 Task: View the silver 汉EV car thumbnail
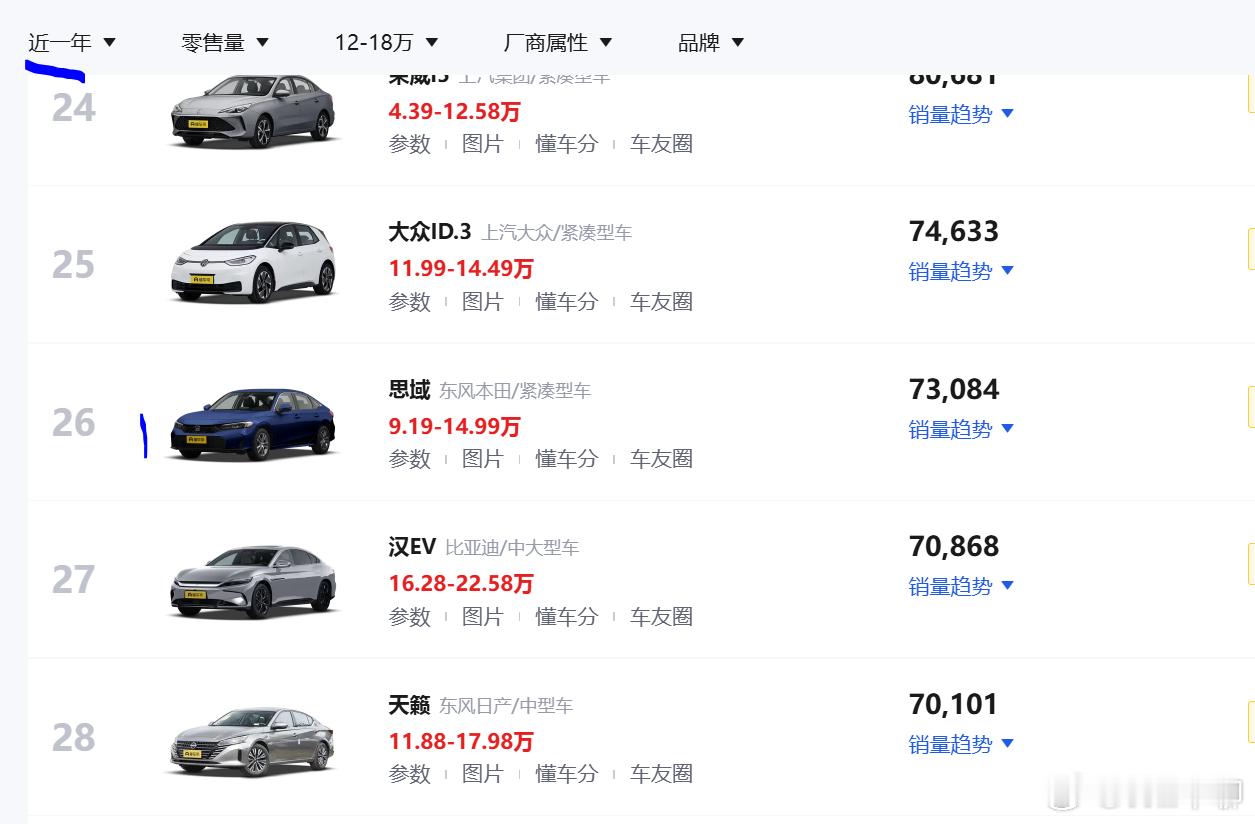pos(253,580)
